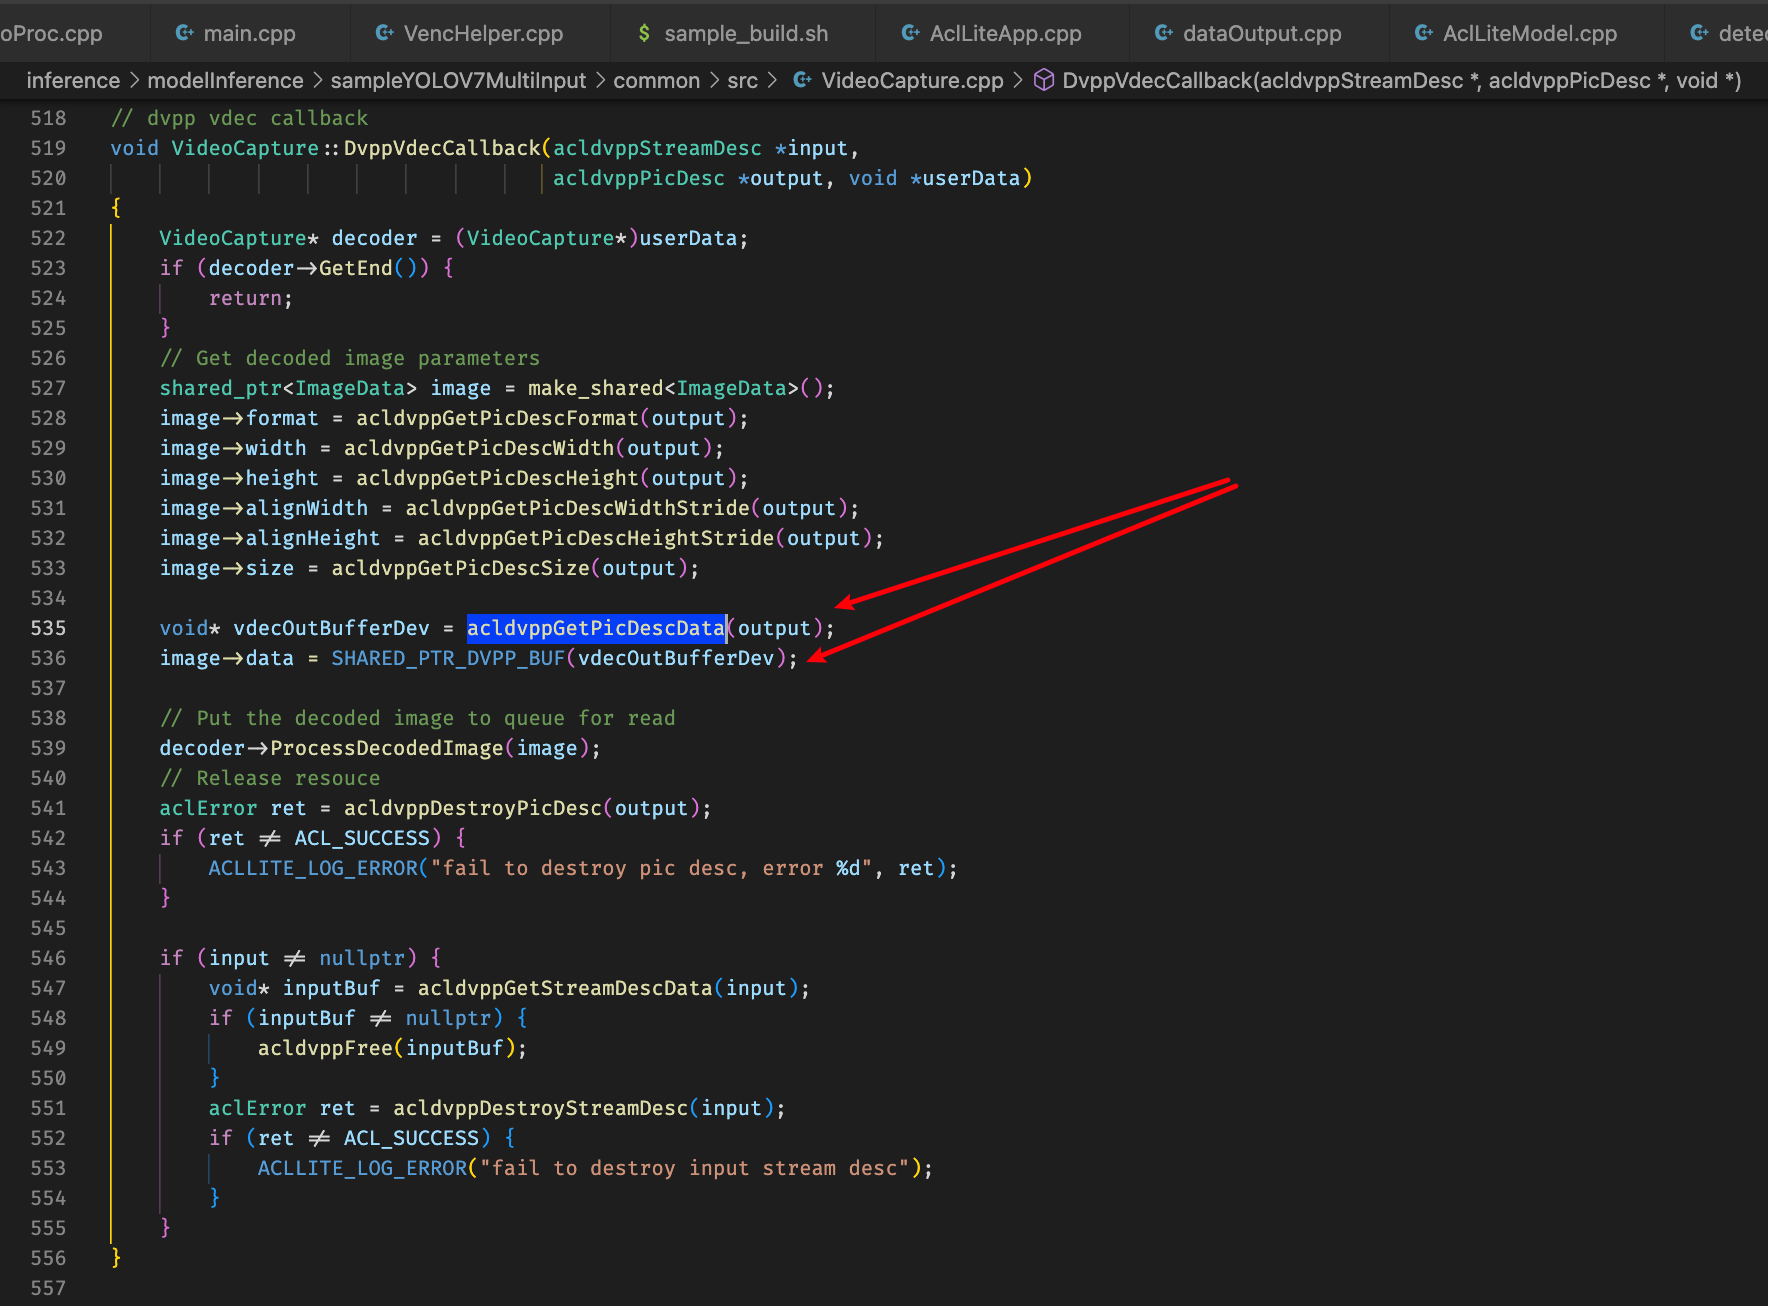Screen dimensions: 1768x1306
Task: Click SHARED_PTR_DVPP_BUF on line 536
Action: coord(448,658)
